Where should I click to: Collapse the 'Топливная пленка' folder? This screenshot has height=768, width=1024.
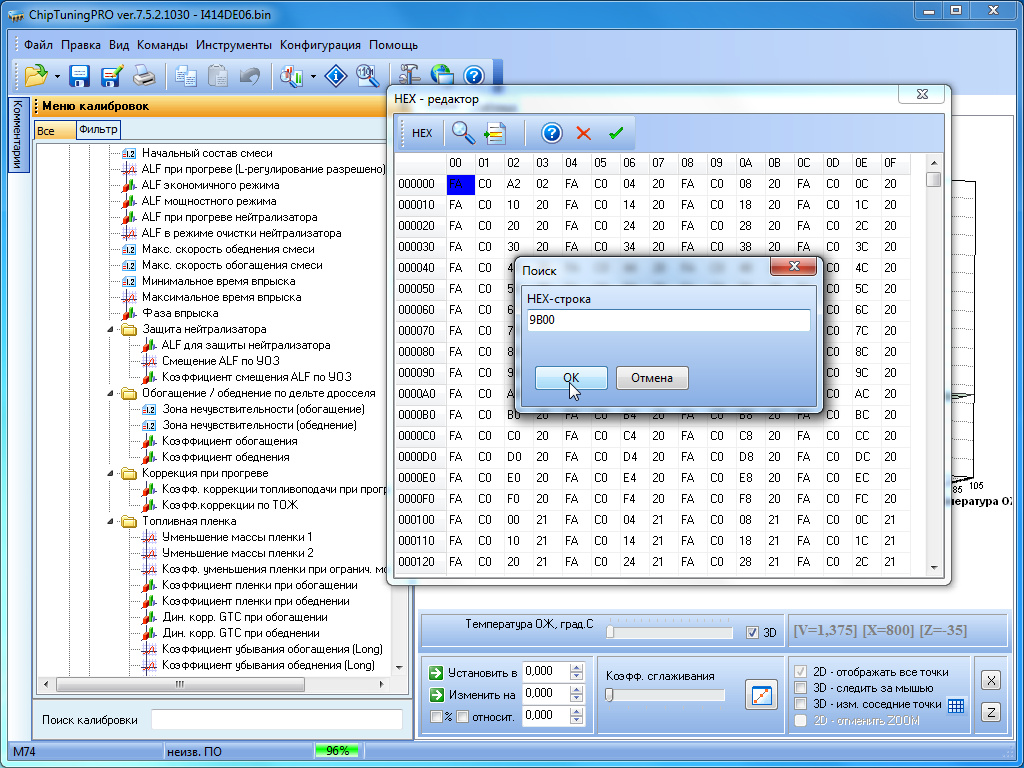click(x=110, y=521)
